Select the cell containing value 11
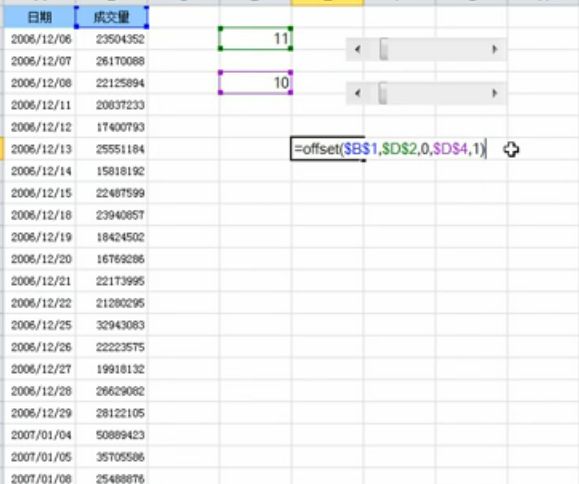The width and height of the screenshot is (579, 484). 256,38
